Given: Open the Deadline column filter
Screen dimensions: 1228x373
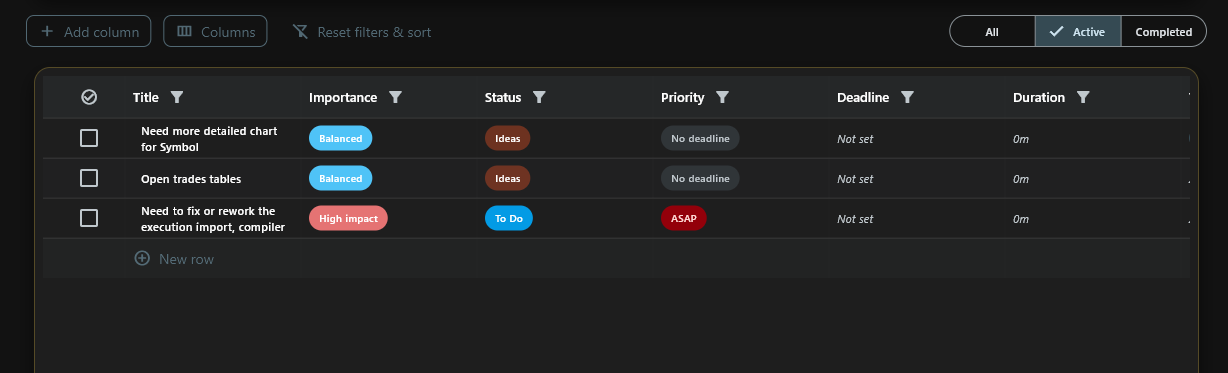Looking at the screenshot, I should pos(907,97).
